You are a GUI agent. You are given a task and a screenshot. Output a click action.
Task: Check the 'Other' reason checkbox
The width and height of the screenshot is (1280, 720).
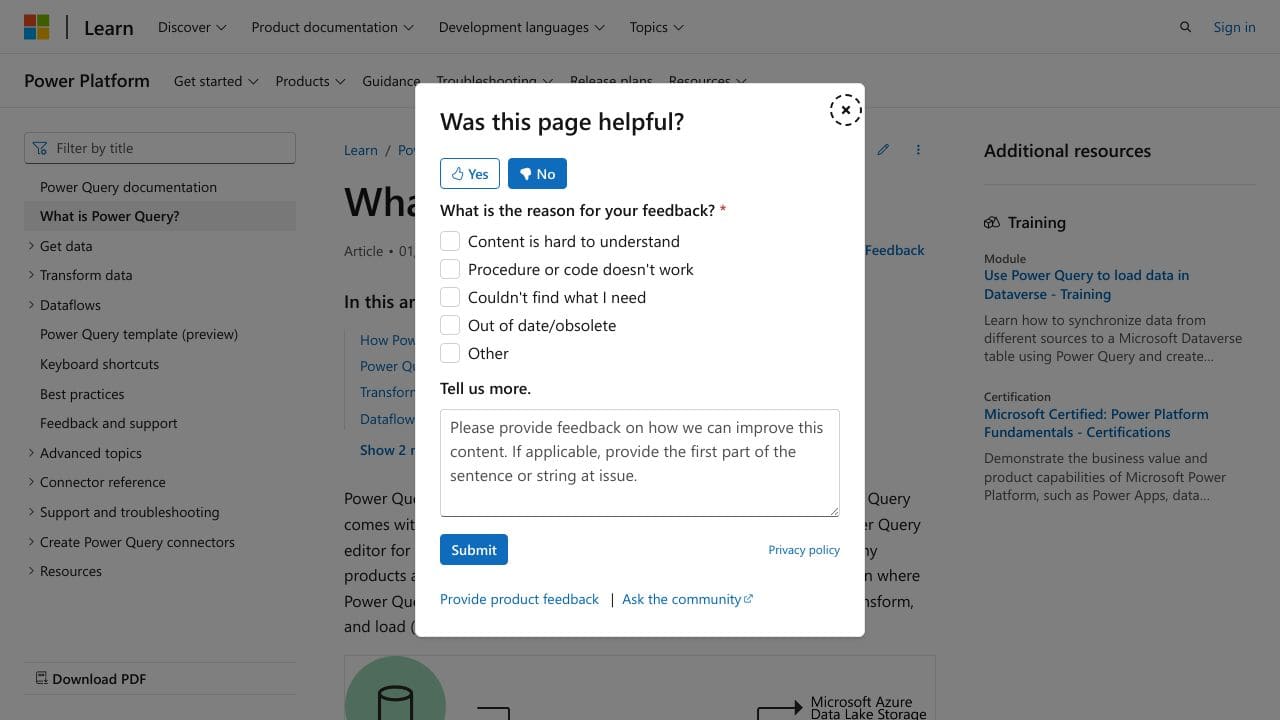[x=450, y=353]
